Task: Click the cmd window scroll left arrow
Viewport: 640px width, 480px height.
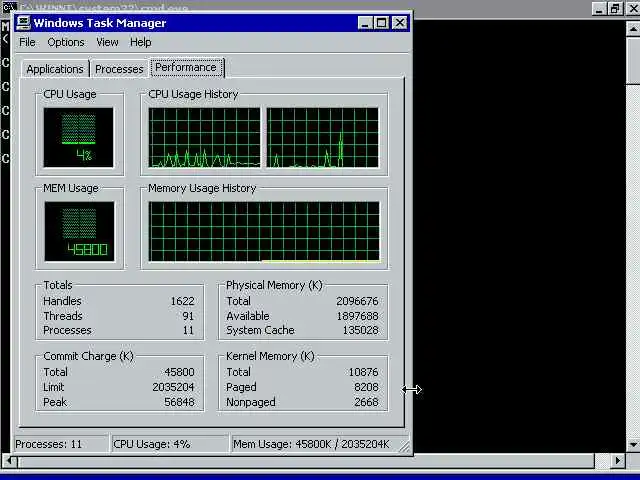Action: [x=9, y=461]
